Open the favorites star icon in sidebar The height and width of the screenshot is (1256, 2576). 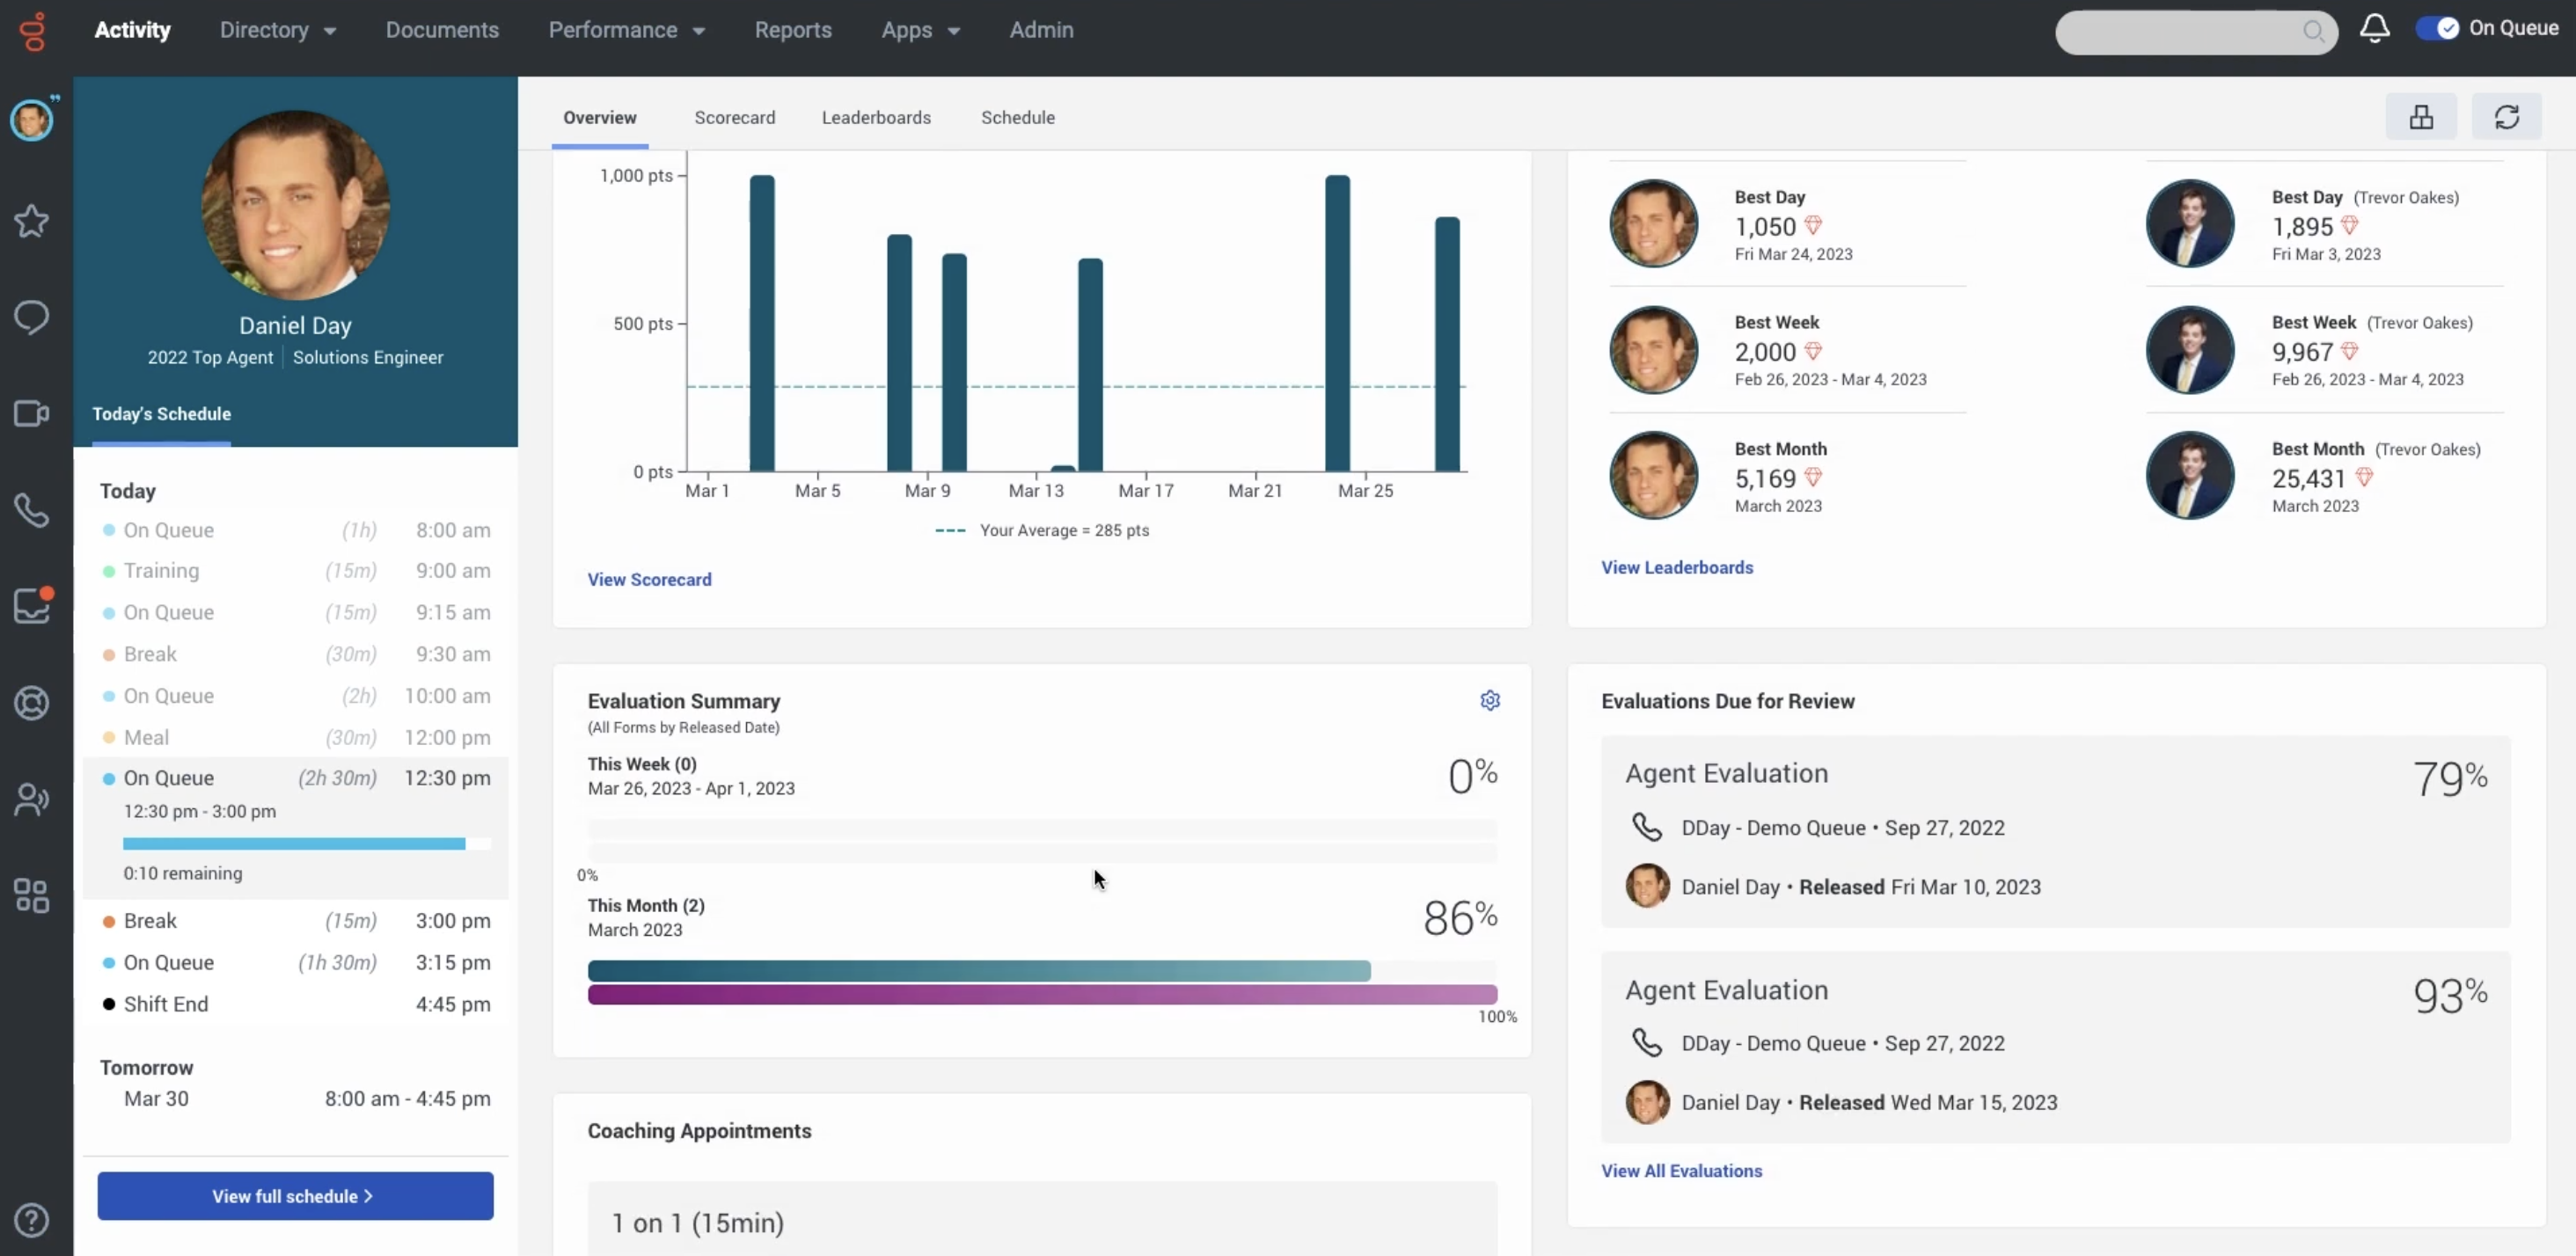pyautogui.click(x=31, y=221)
